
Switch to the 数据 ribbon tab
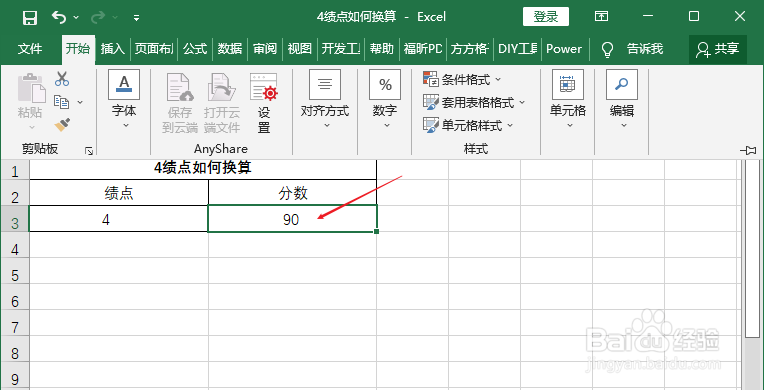230,49
